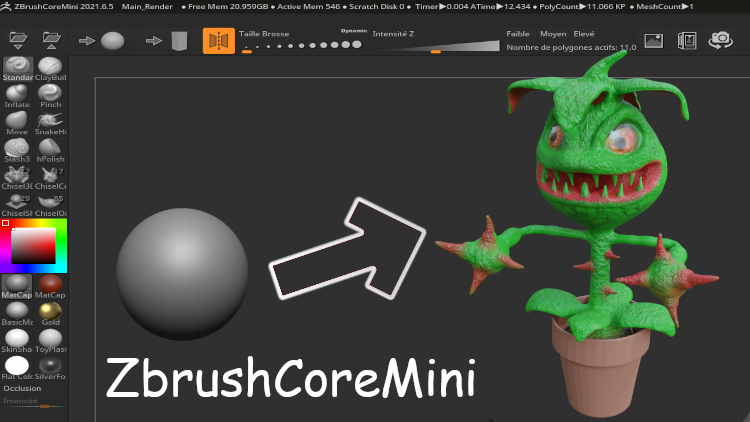Select the Slash3 brush

tap(17, 148)
